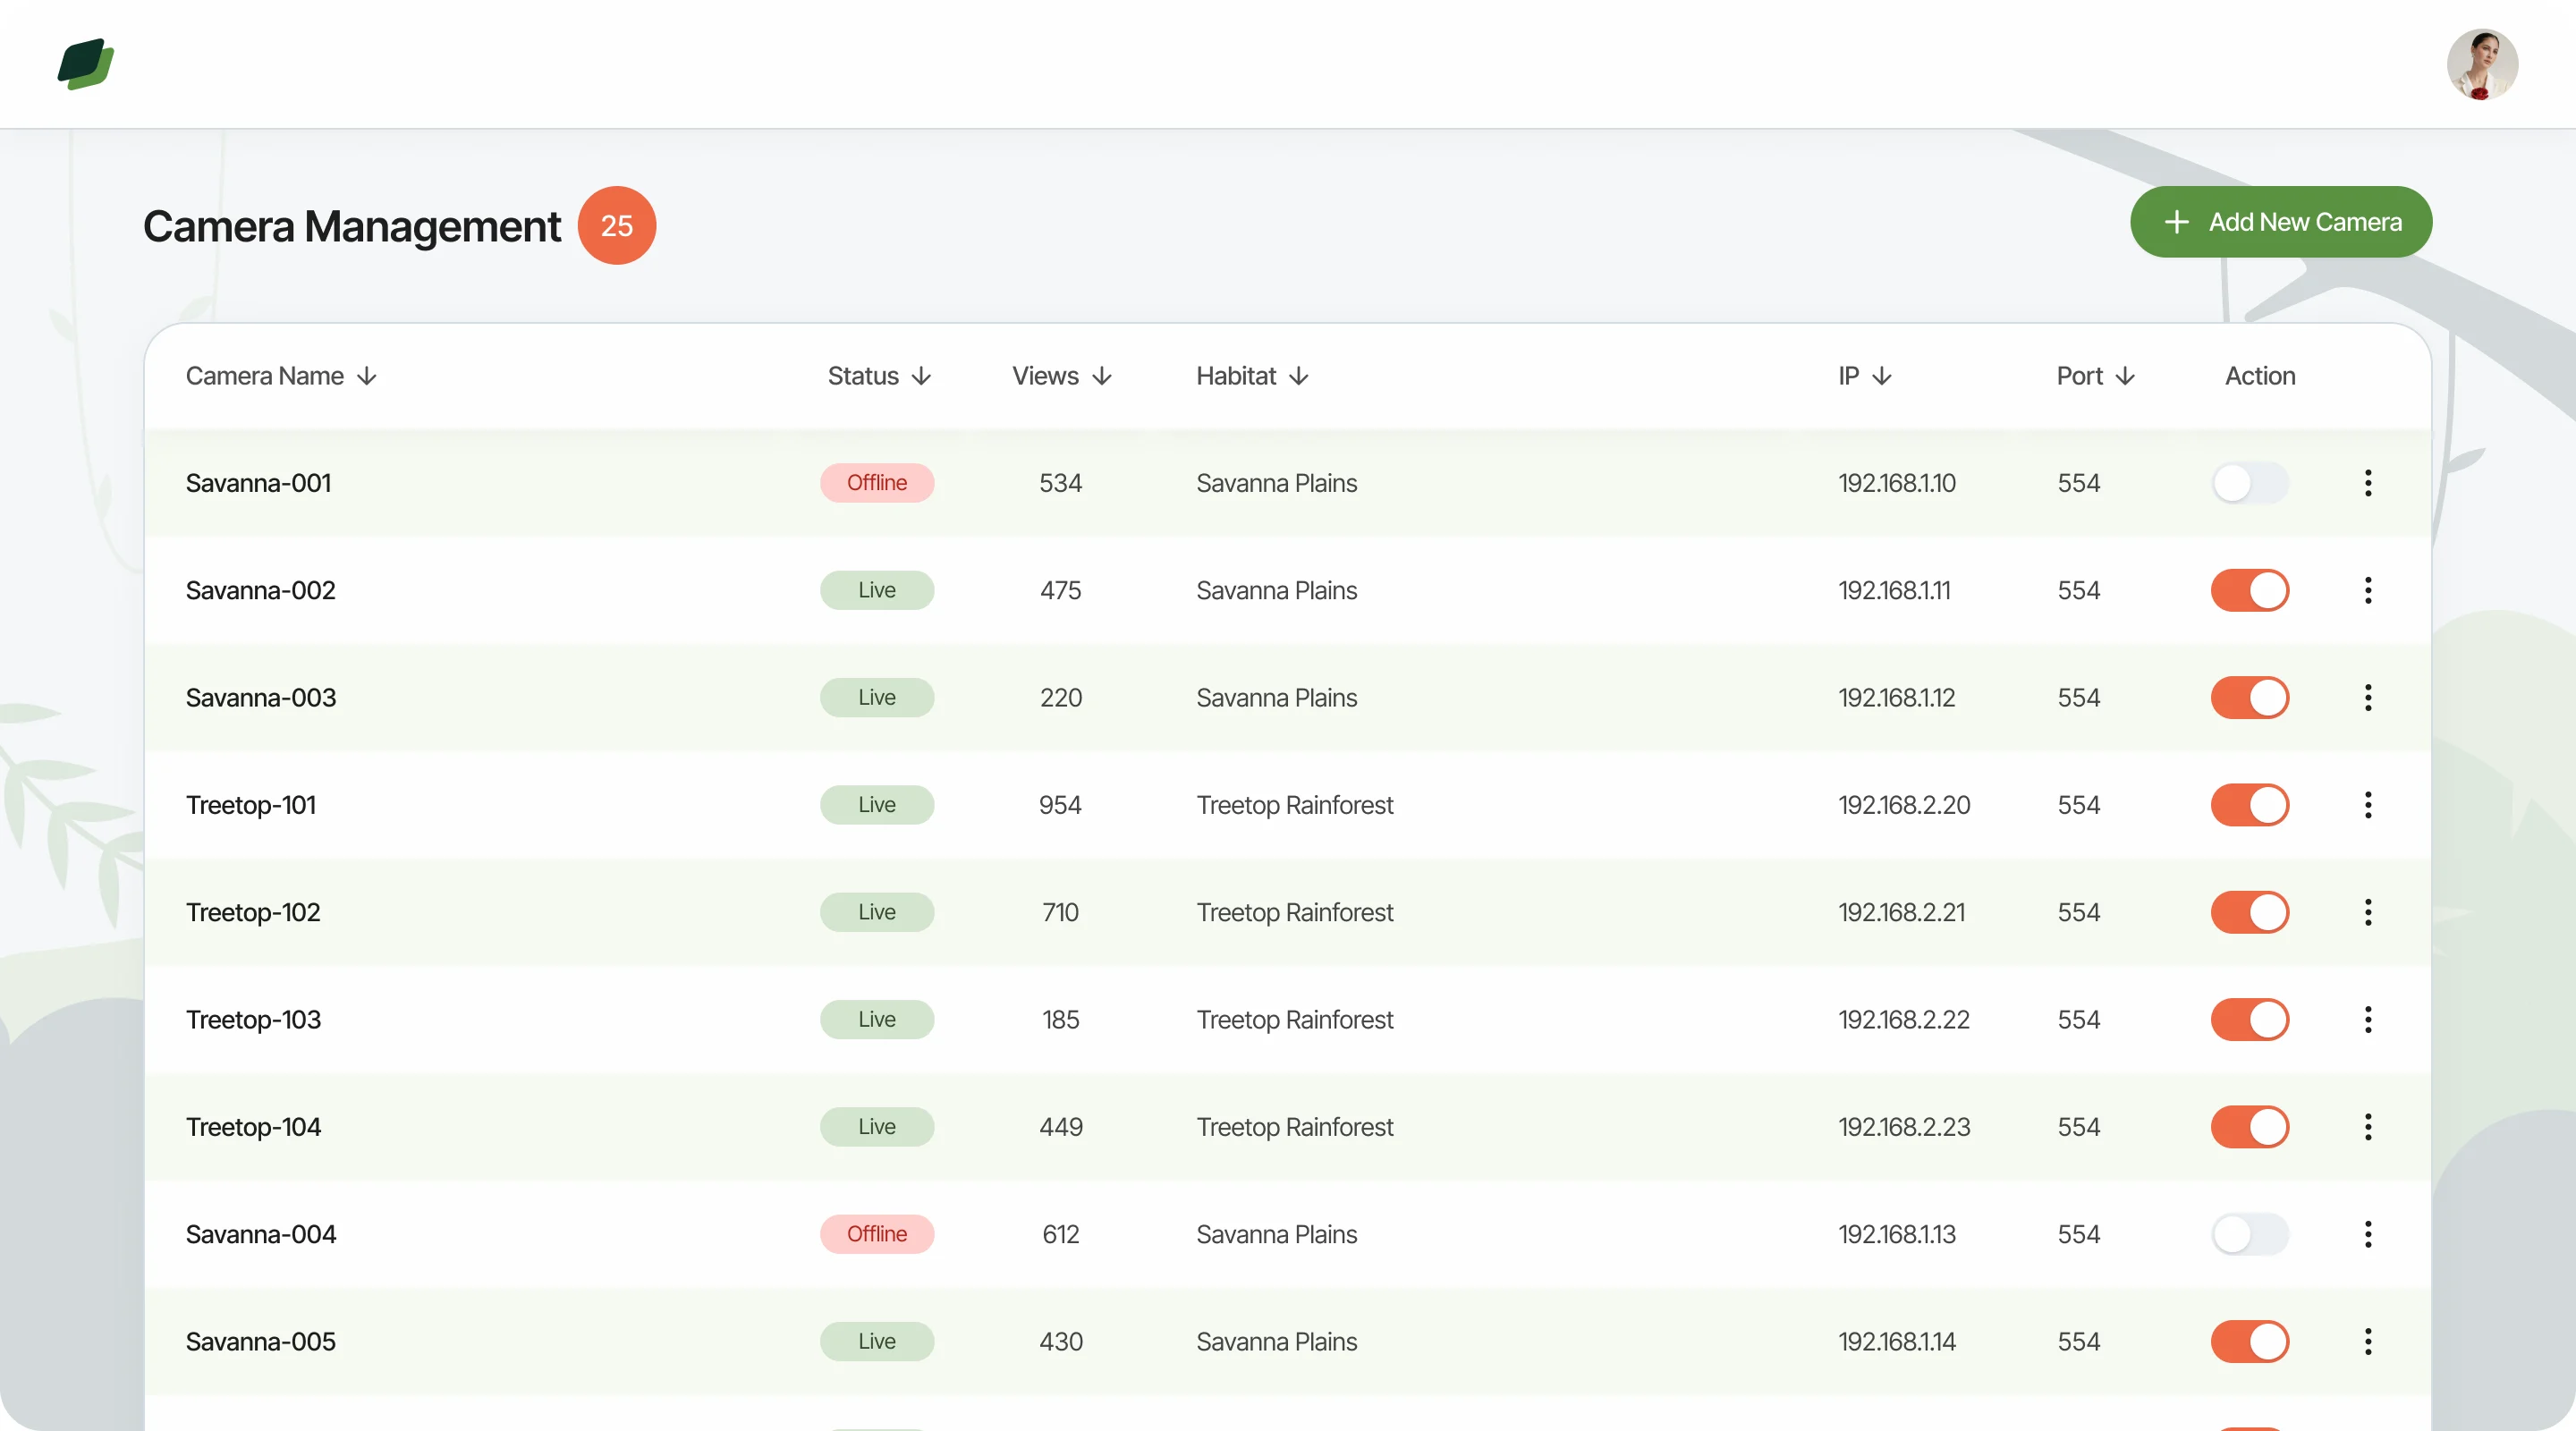Open the three-dot menu for Treetop-104
The height and width of the screenshot is (1431, 2576).
click(2368, 1127)
